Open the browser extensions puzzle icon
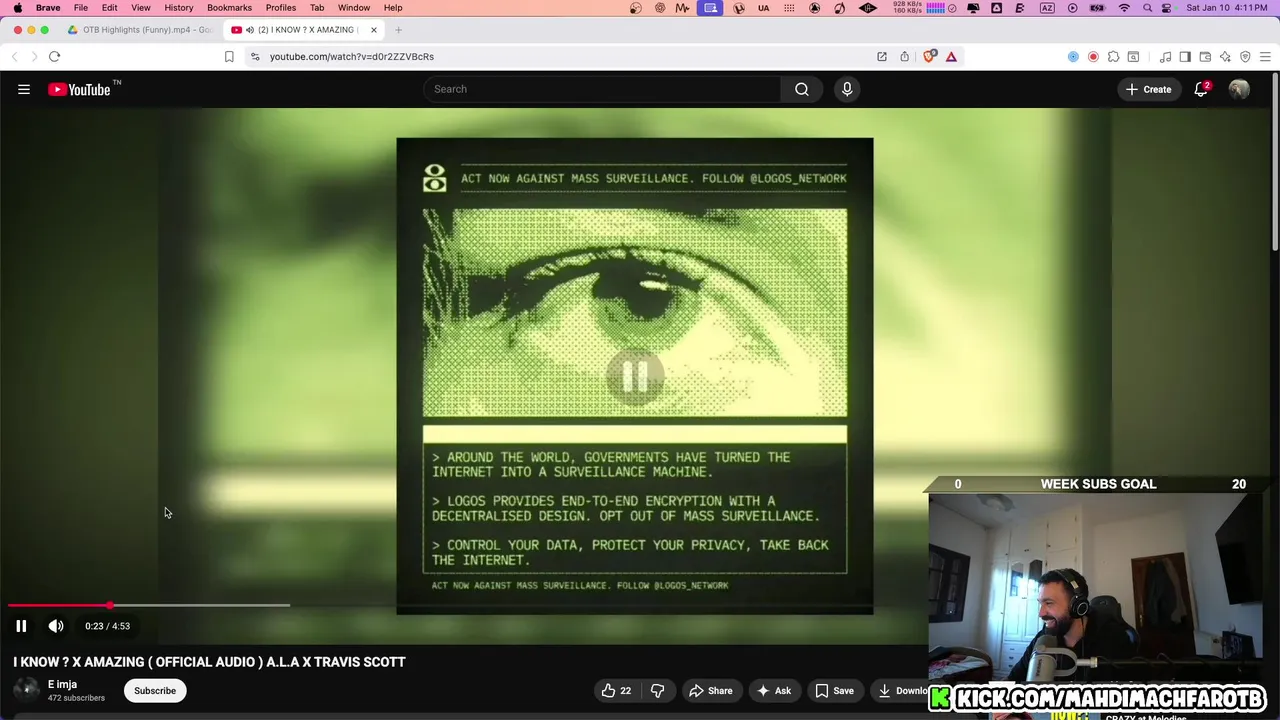This screenshot has width=1280, height=720. (x=1113, y=57)
